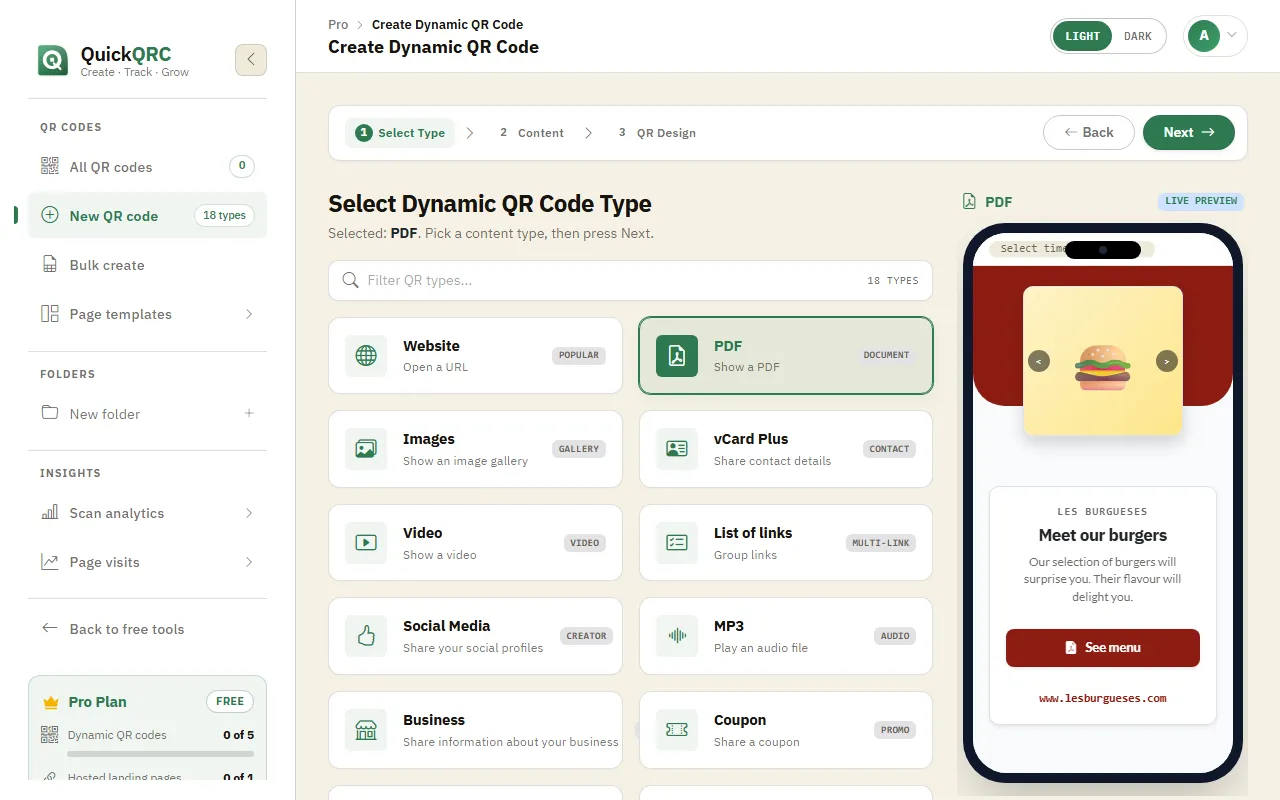
Task: Click the MP3 audio waveform icon
Action: [x=677, y=636]
